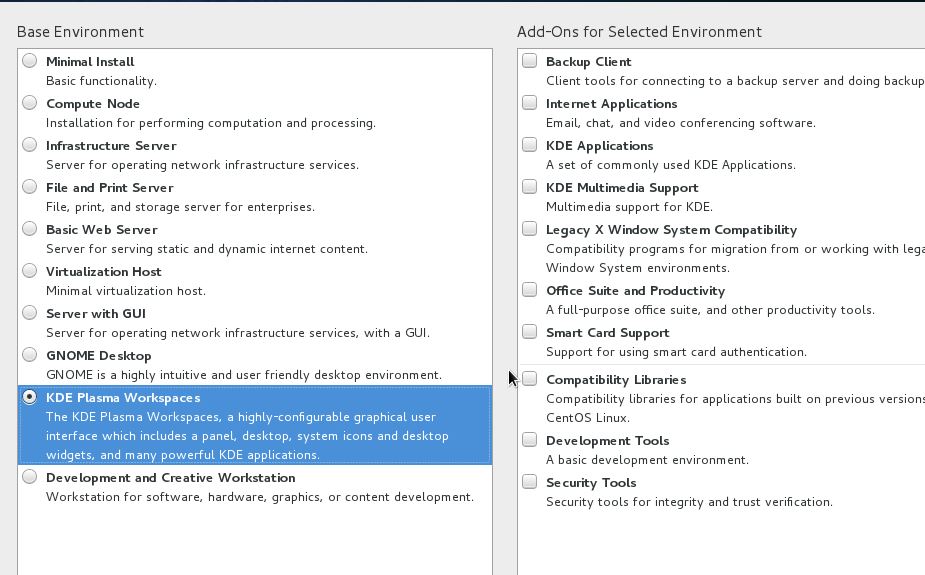
Task: Enable KDE Multimedia Support checkbox
Action: coord(529,187)
